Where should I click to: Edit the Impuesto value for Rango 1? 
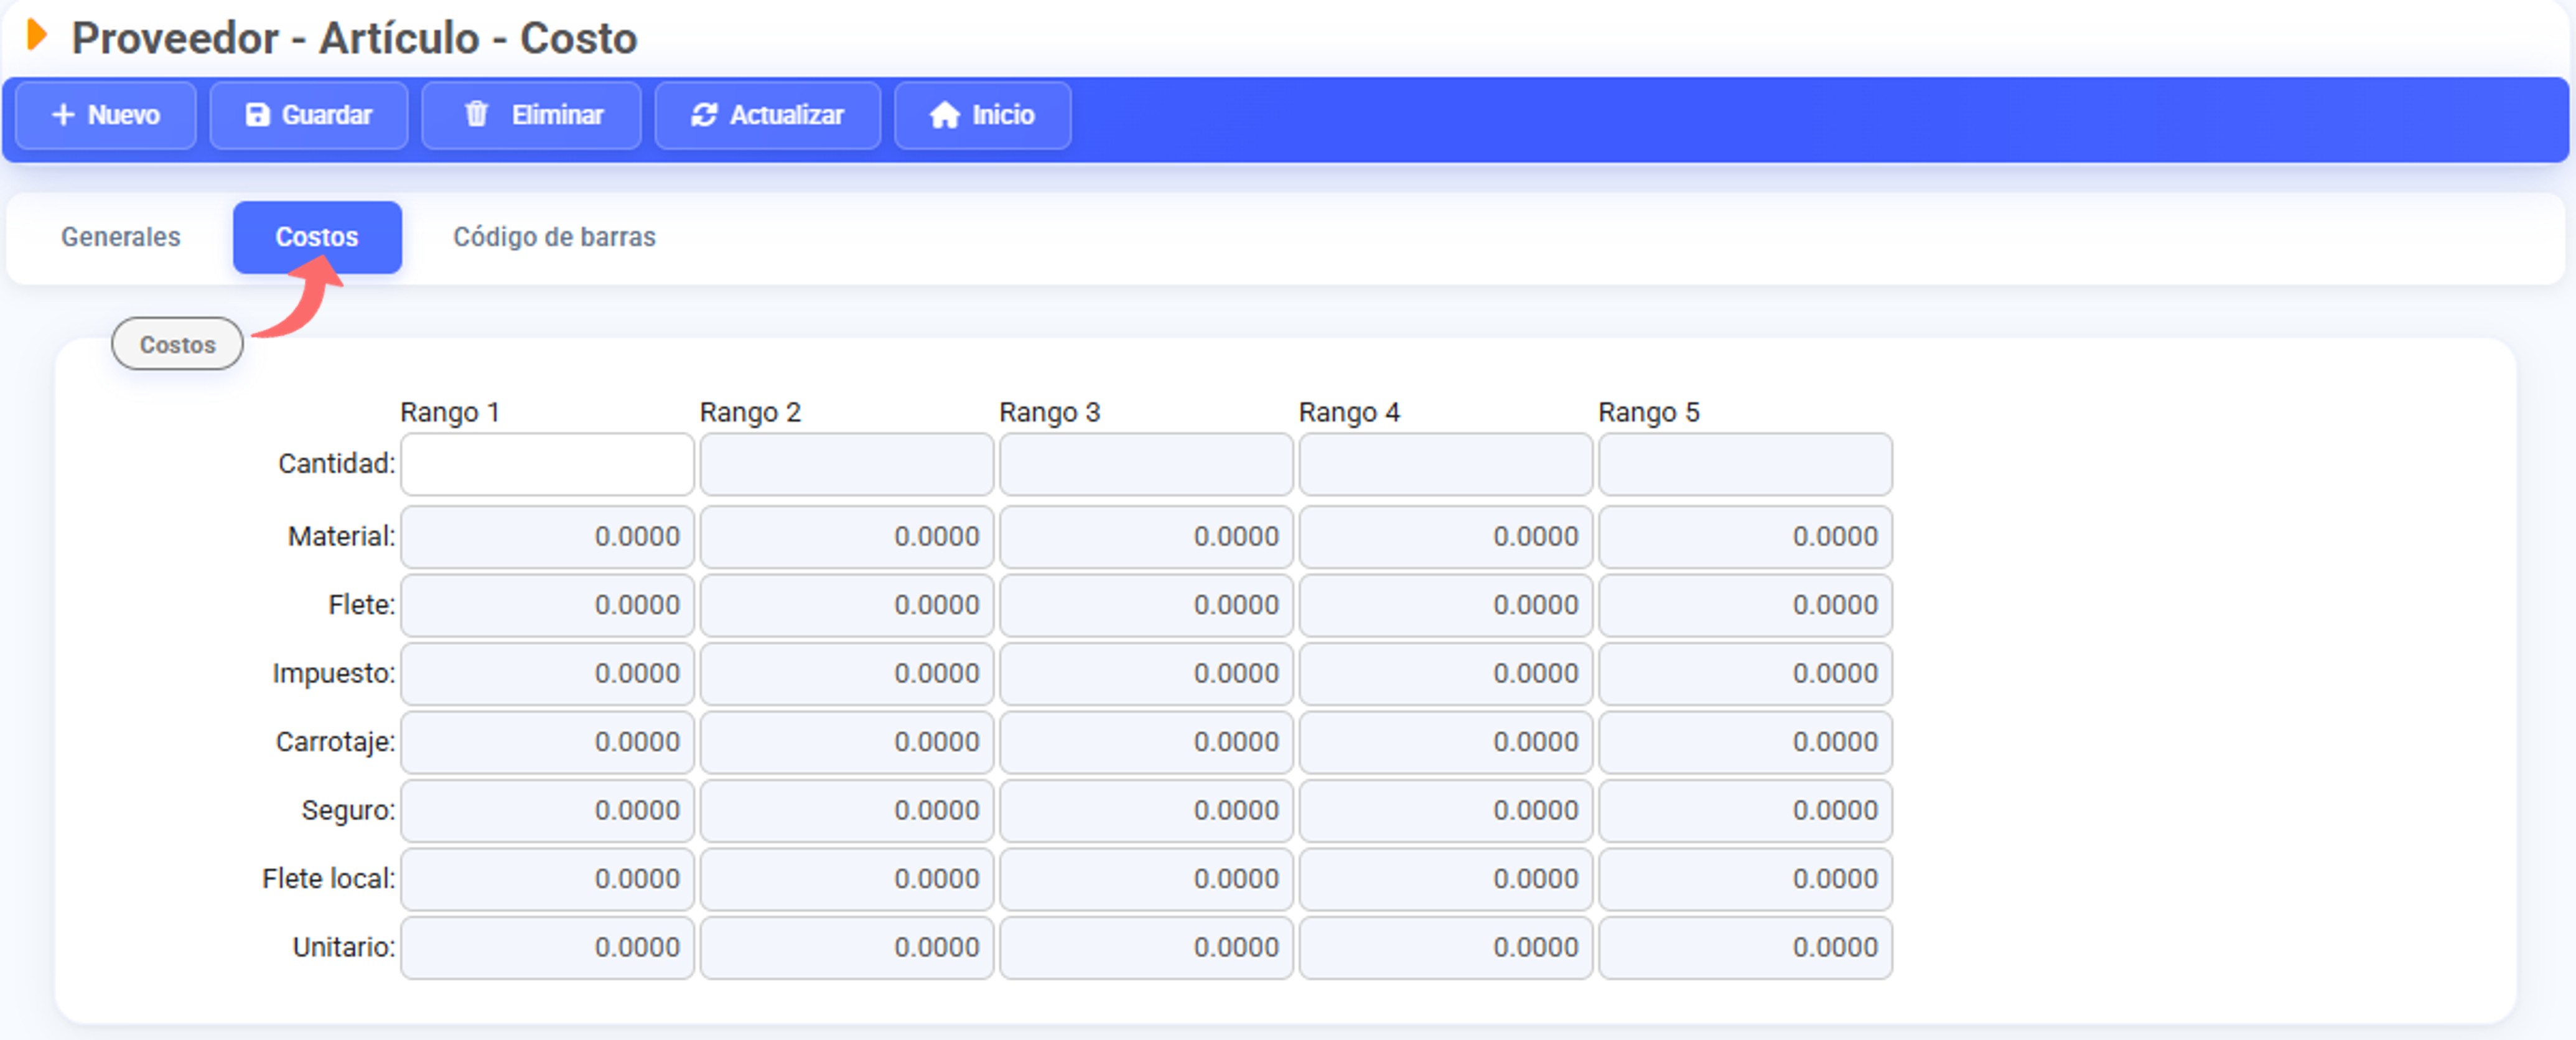(547, 674)
